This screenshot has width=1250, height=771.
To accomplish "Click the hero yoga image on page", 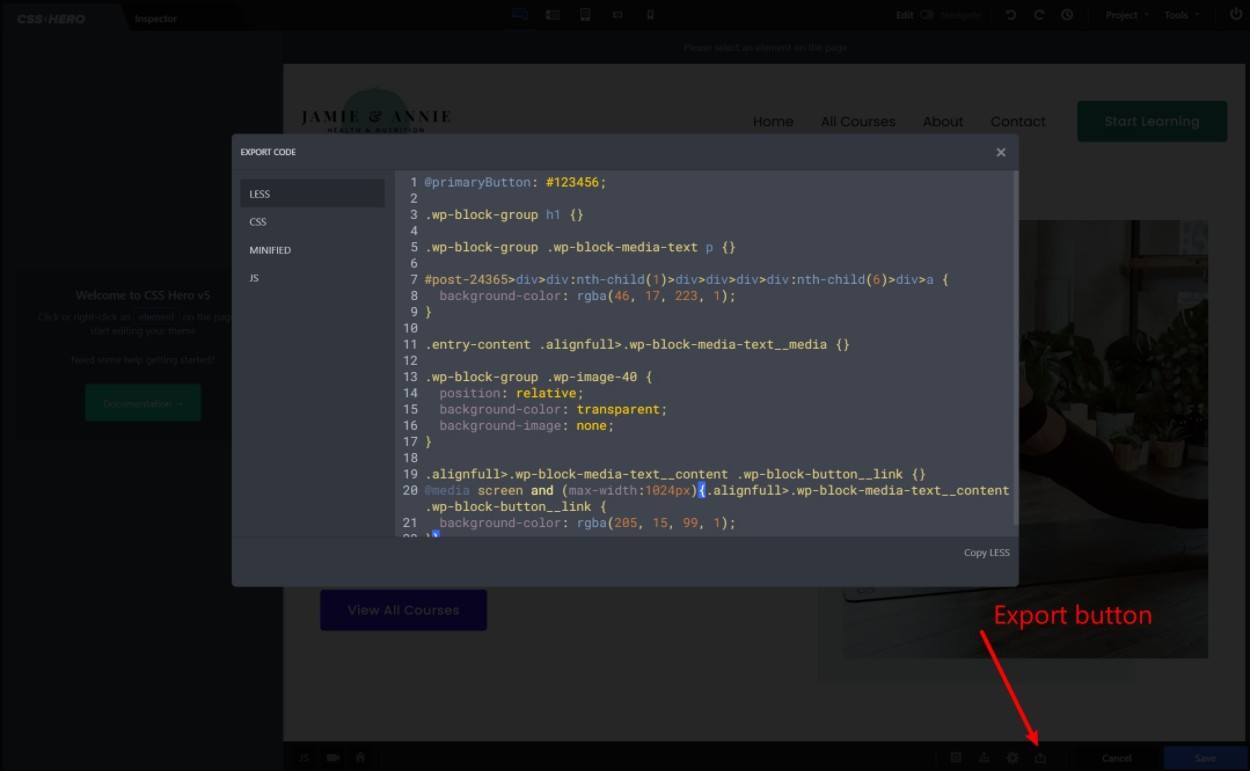I will coord(1113,440).
